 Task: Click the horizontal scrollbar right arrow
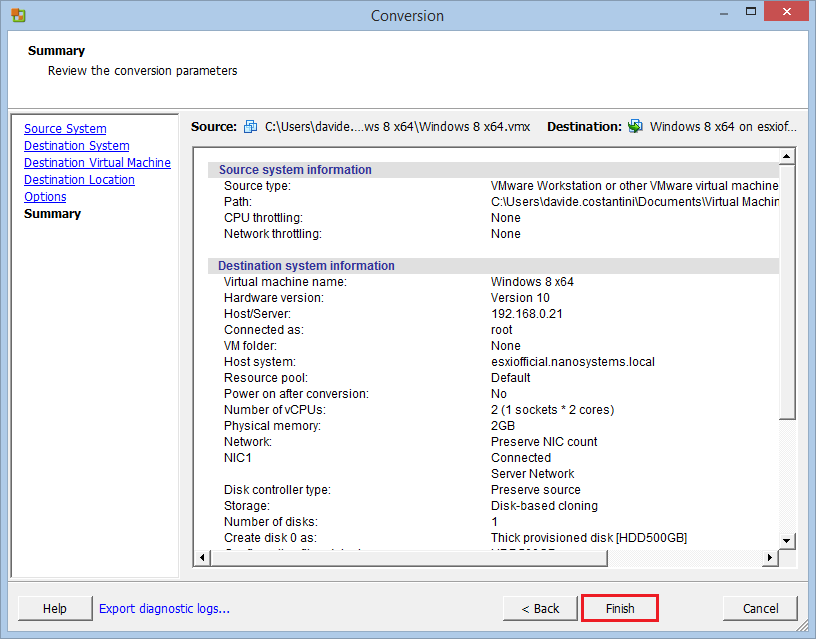[x=770, y=558]
